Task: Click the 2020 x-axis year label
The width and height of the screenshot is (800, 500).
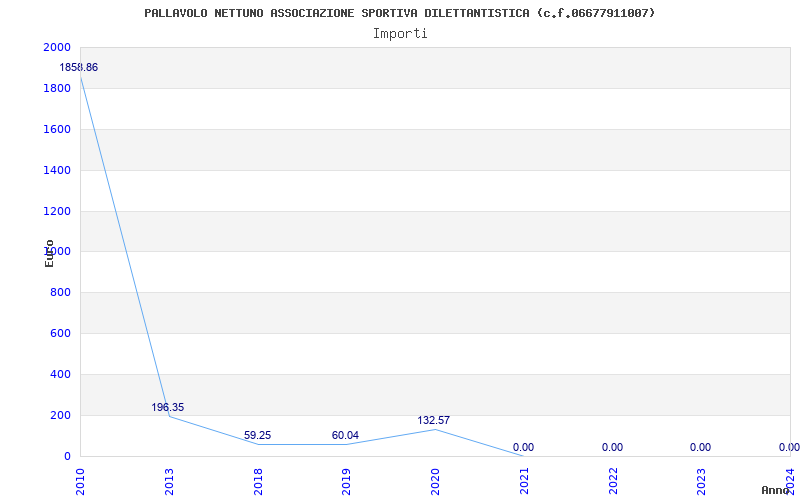Action: click(435, 482)
